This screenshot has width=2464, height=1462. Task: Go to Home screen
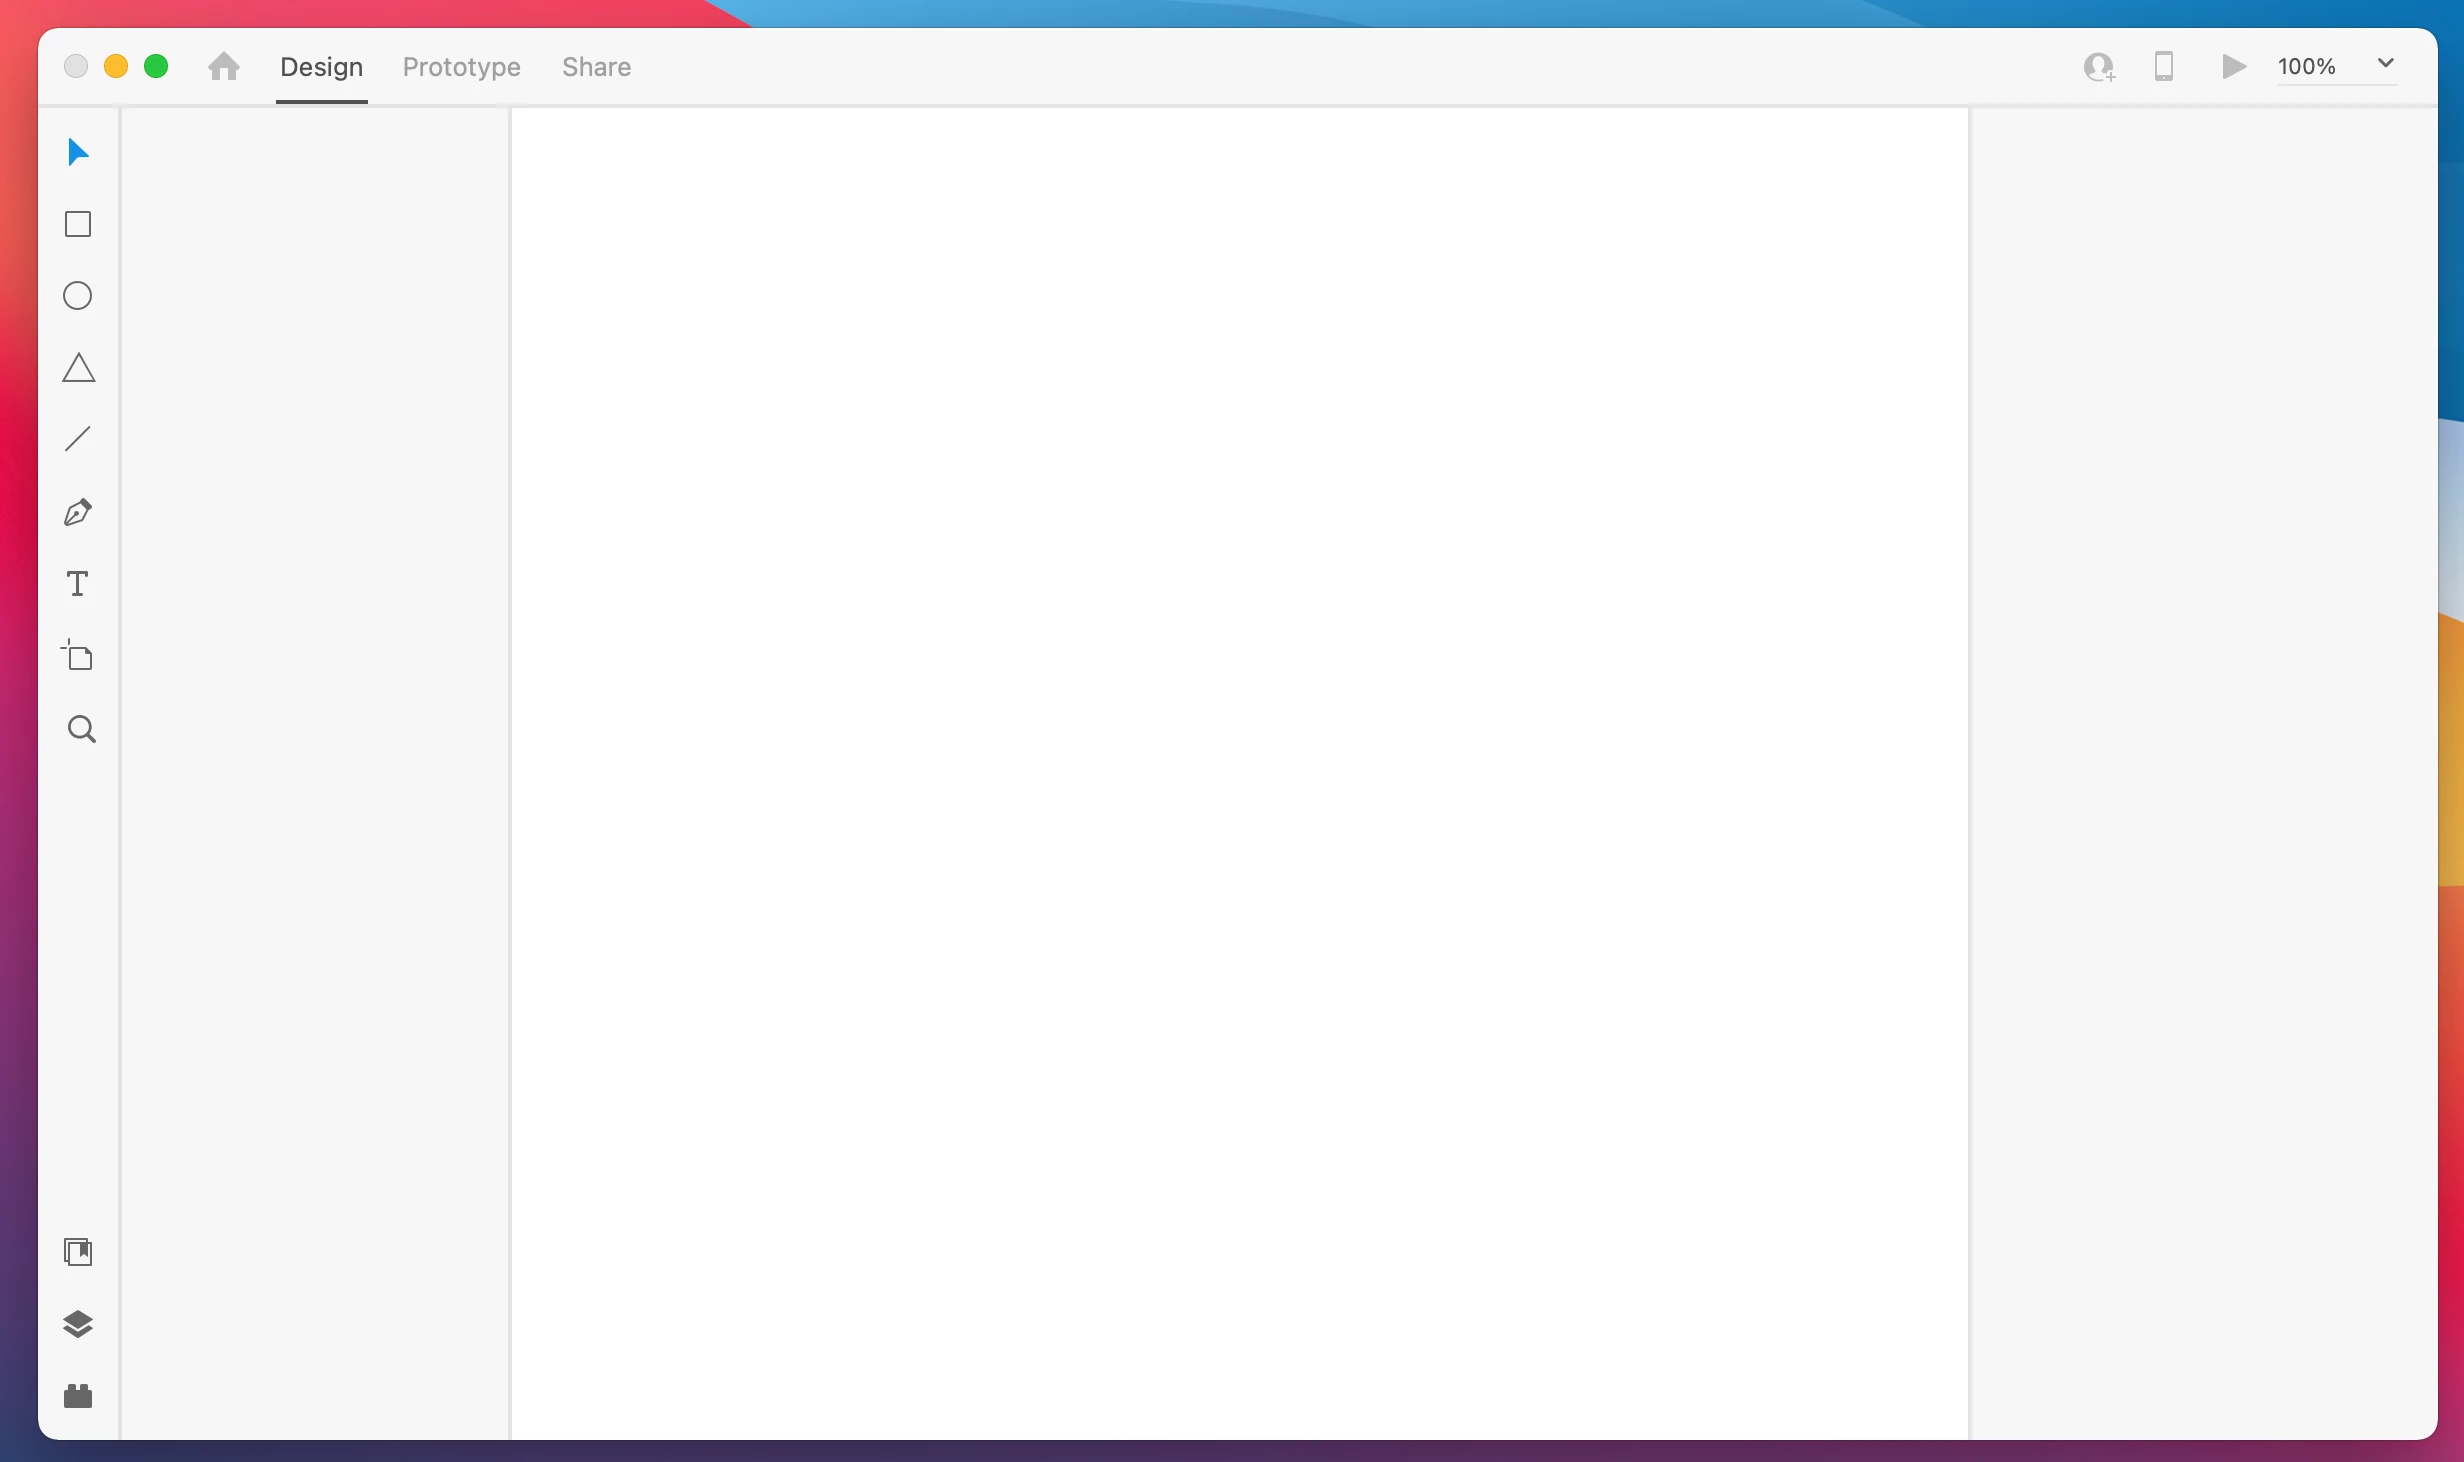coord(224,66)
